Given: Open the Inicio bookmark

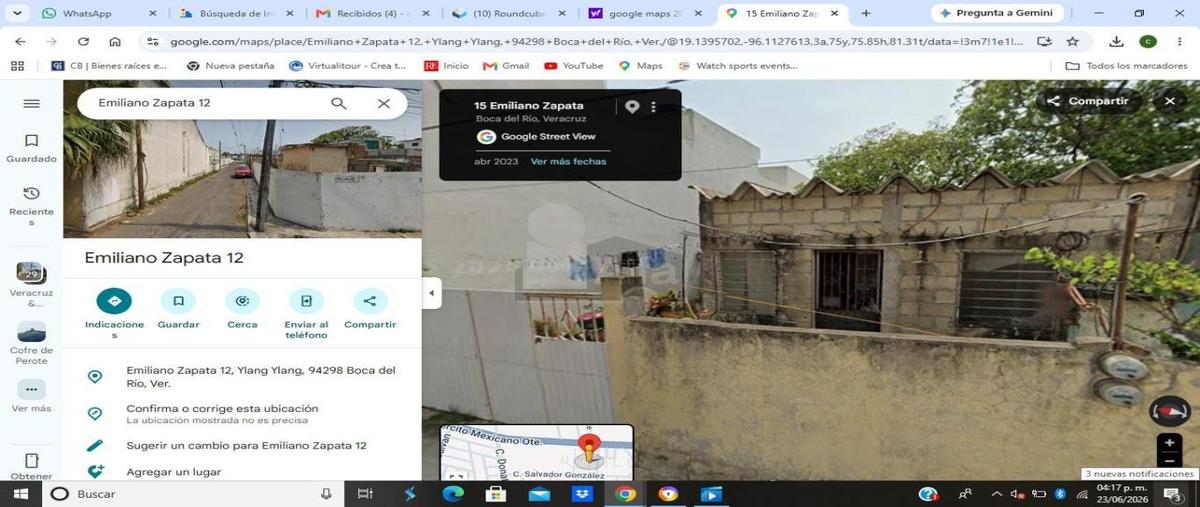Looking at the screenshot, I should [x=446, y=66].
